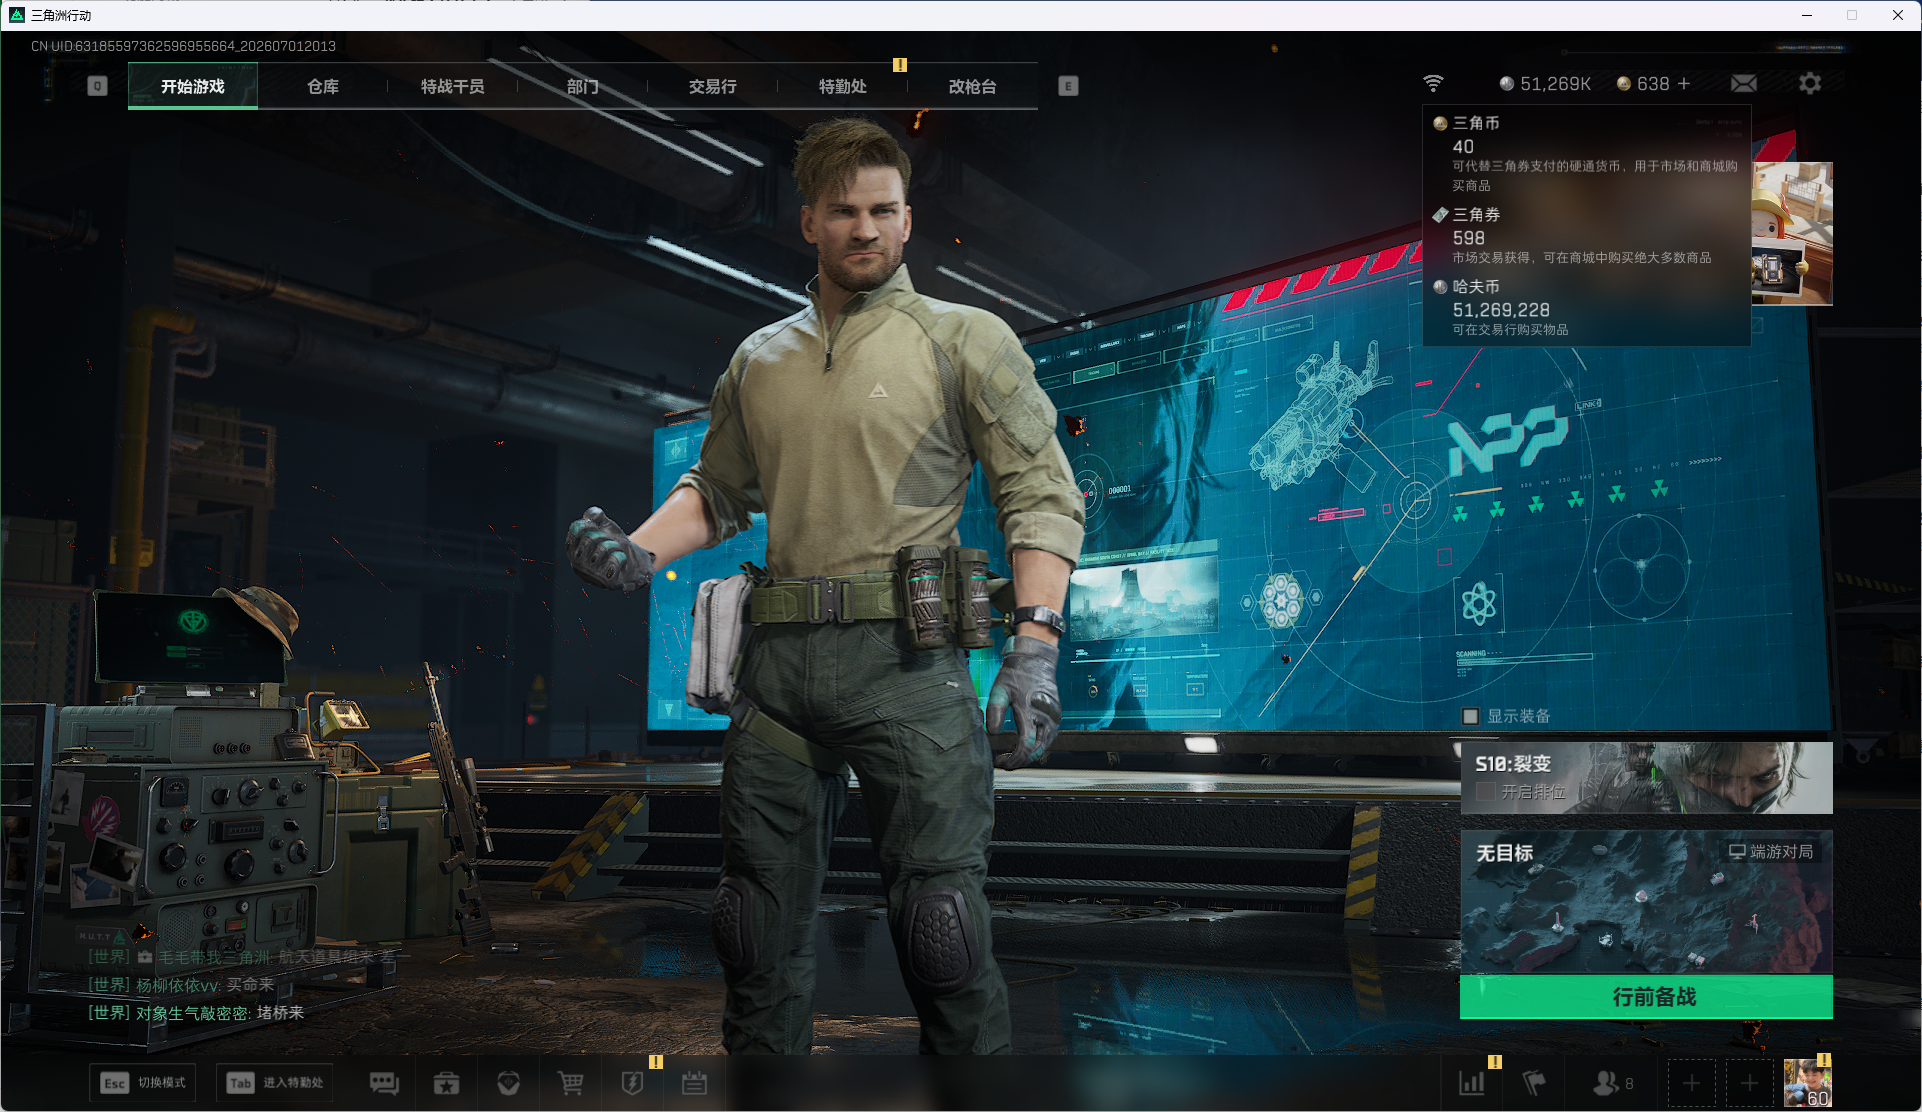Open the bar chart statistics icon

1471,1083
